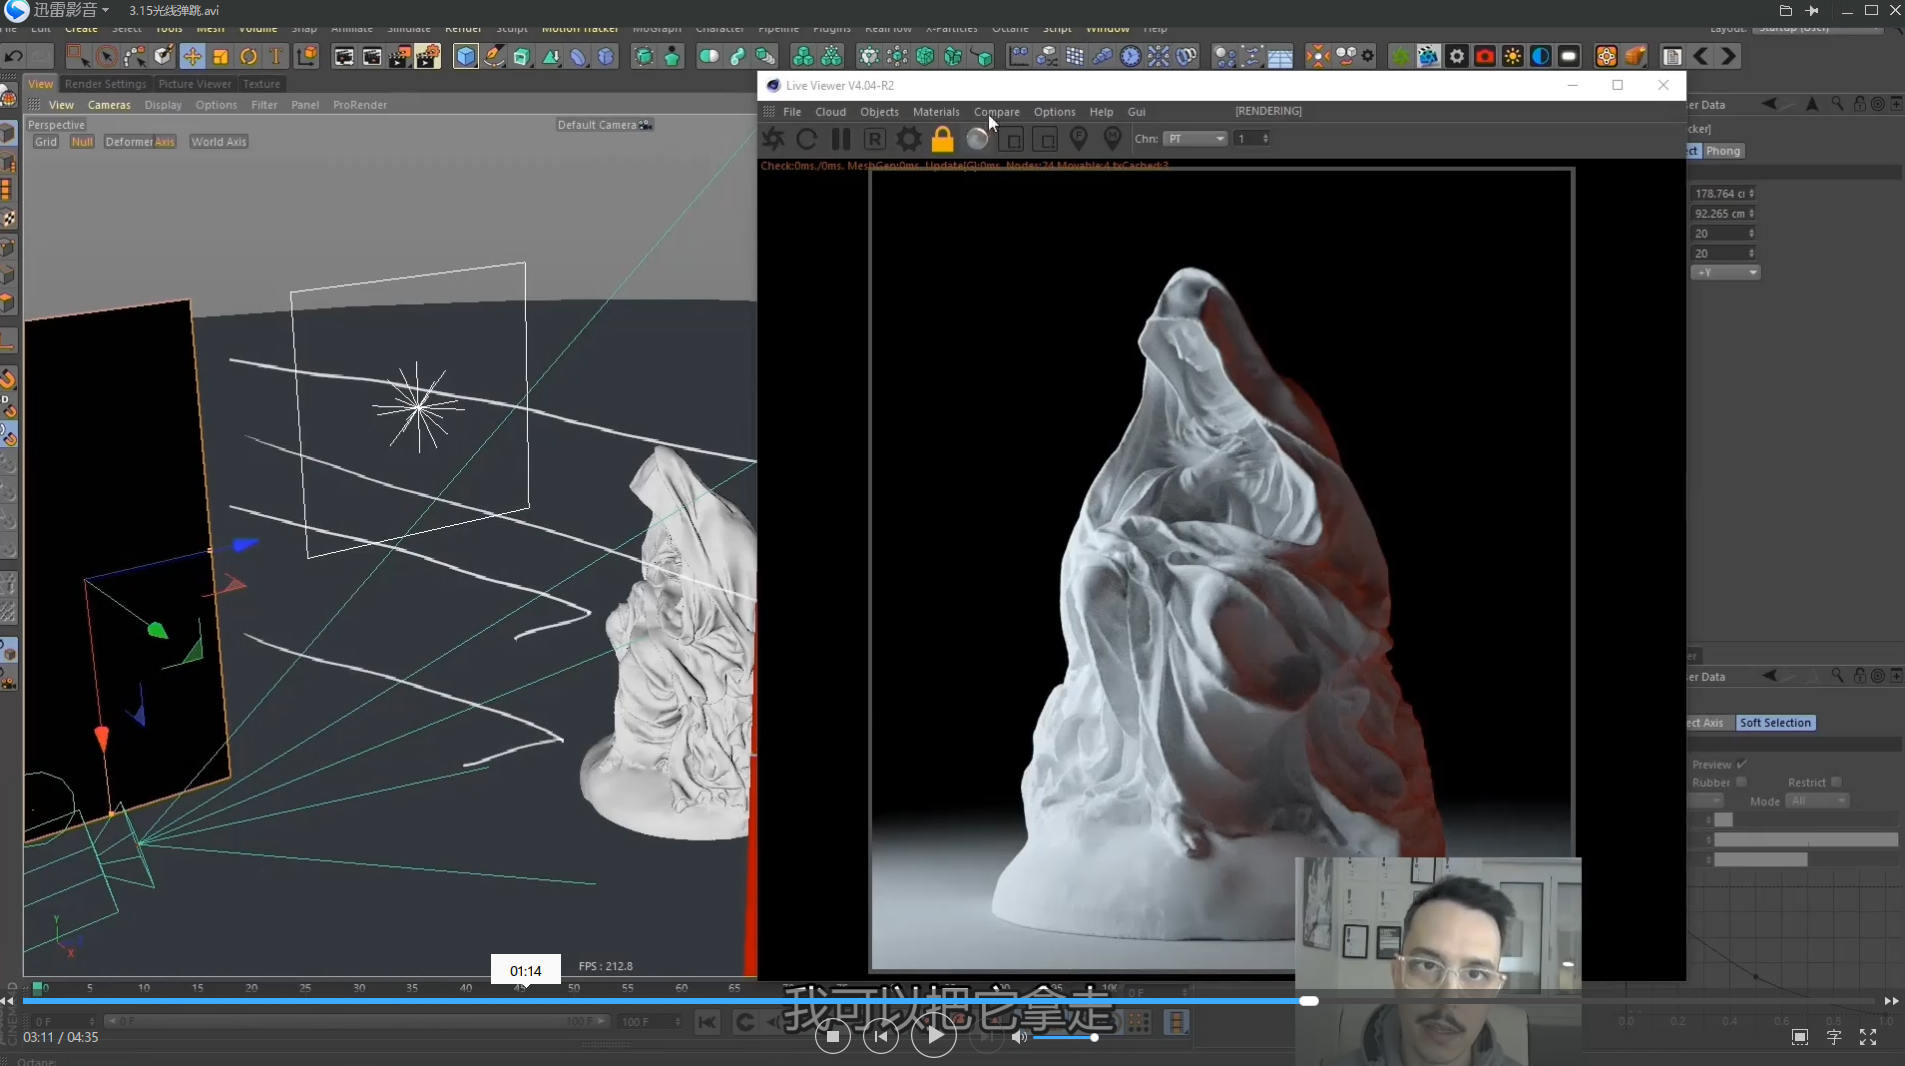Click the orange lock icon in Live Viewer

[942, 139]
